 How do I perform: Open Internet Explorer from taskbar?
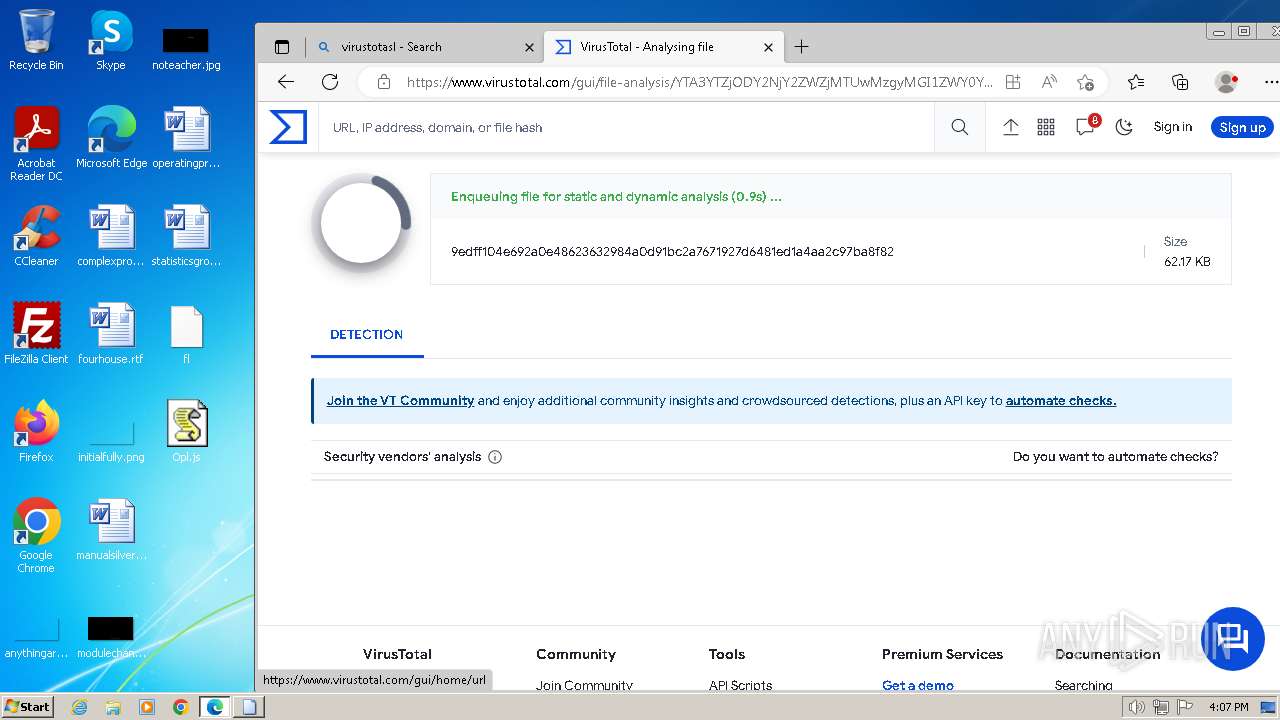pyautogui.click(x=79, y=707)
